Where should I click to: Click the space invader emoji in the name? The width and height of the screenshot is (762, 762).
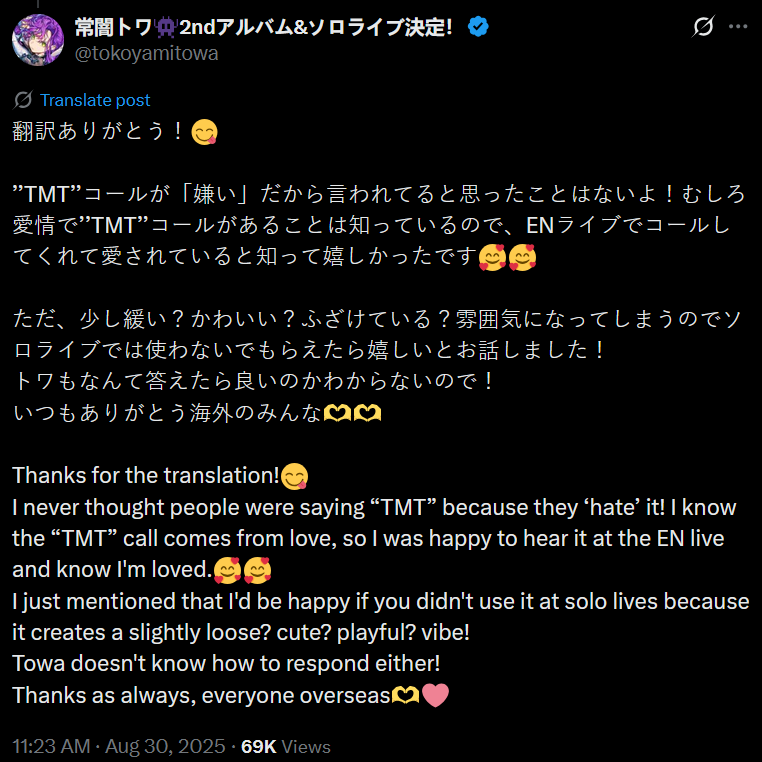coord(166,27)
